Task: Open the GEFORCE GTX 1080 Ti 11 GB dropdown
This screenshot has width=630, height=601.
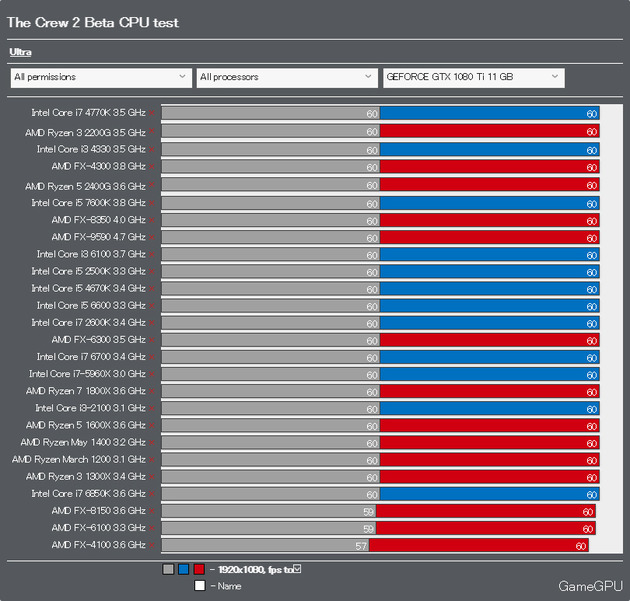Action: pyautogui.click(x=474, y=78)
